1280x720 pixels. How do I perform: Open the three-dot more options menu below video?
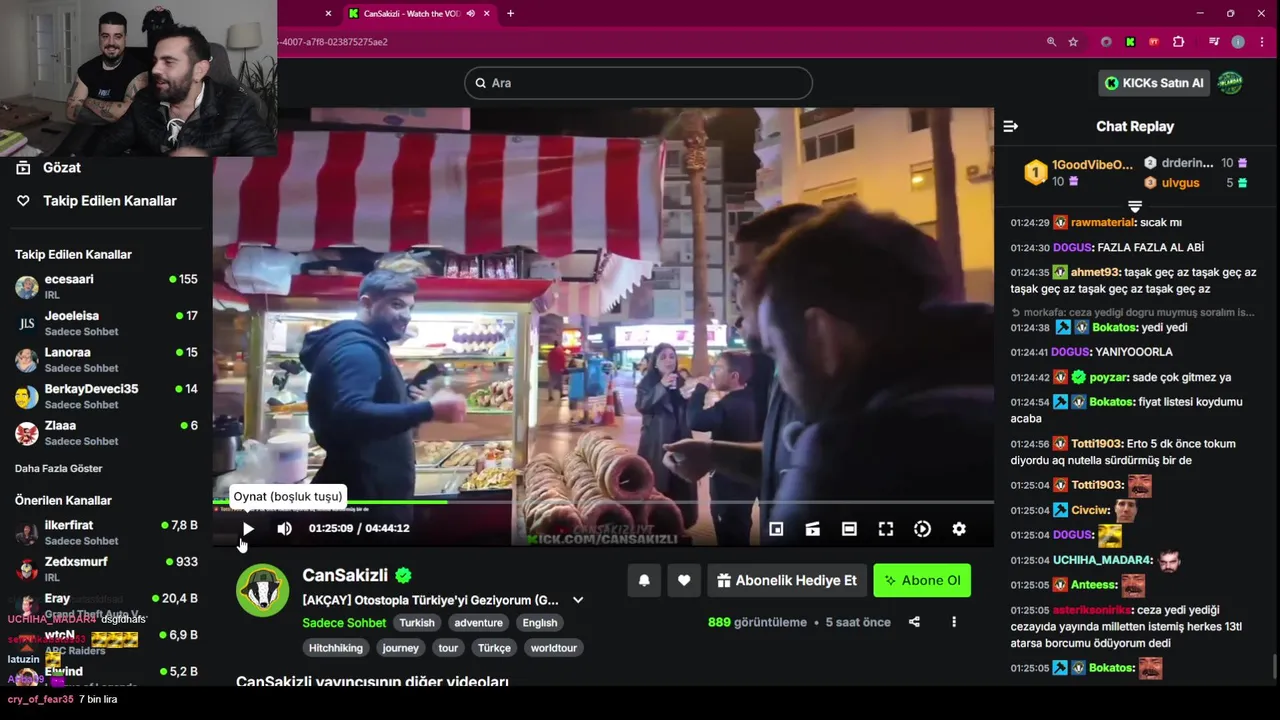954,622
